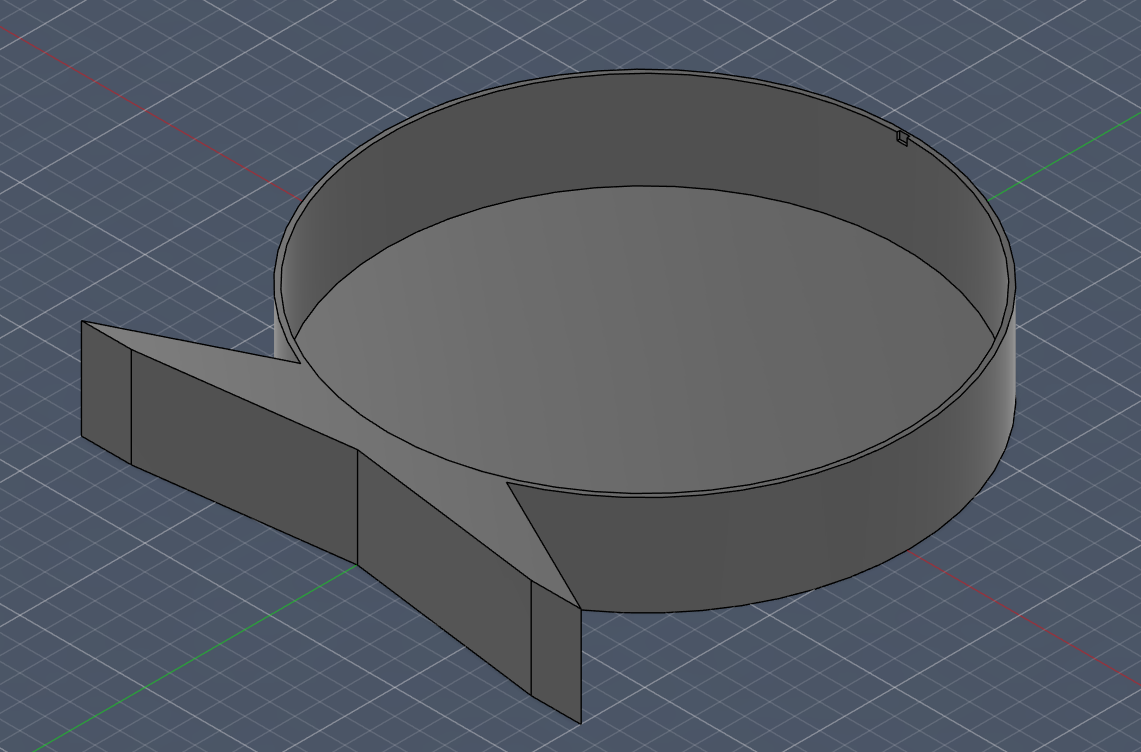Click the thin top rim of the ring
The image size is (1141, 752).
point(640,72)
